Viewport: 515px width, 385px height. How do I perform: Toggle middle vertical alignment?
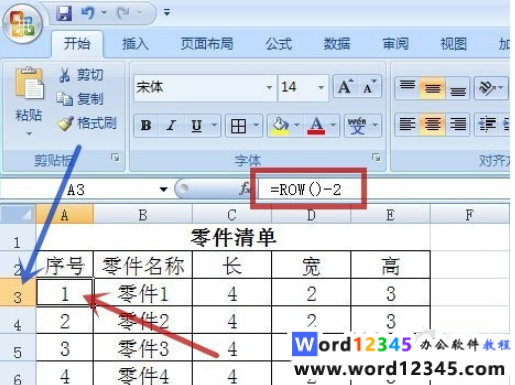[x=432, y=88]
